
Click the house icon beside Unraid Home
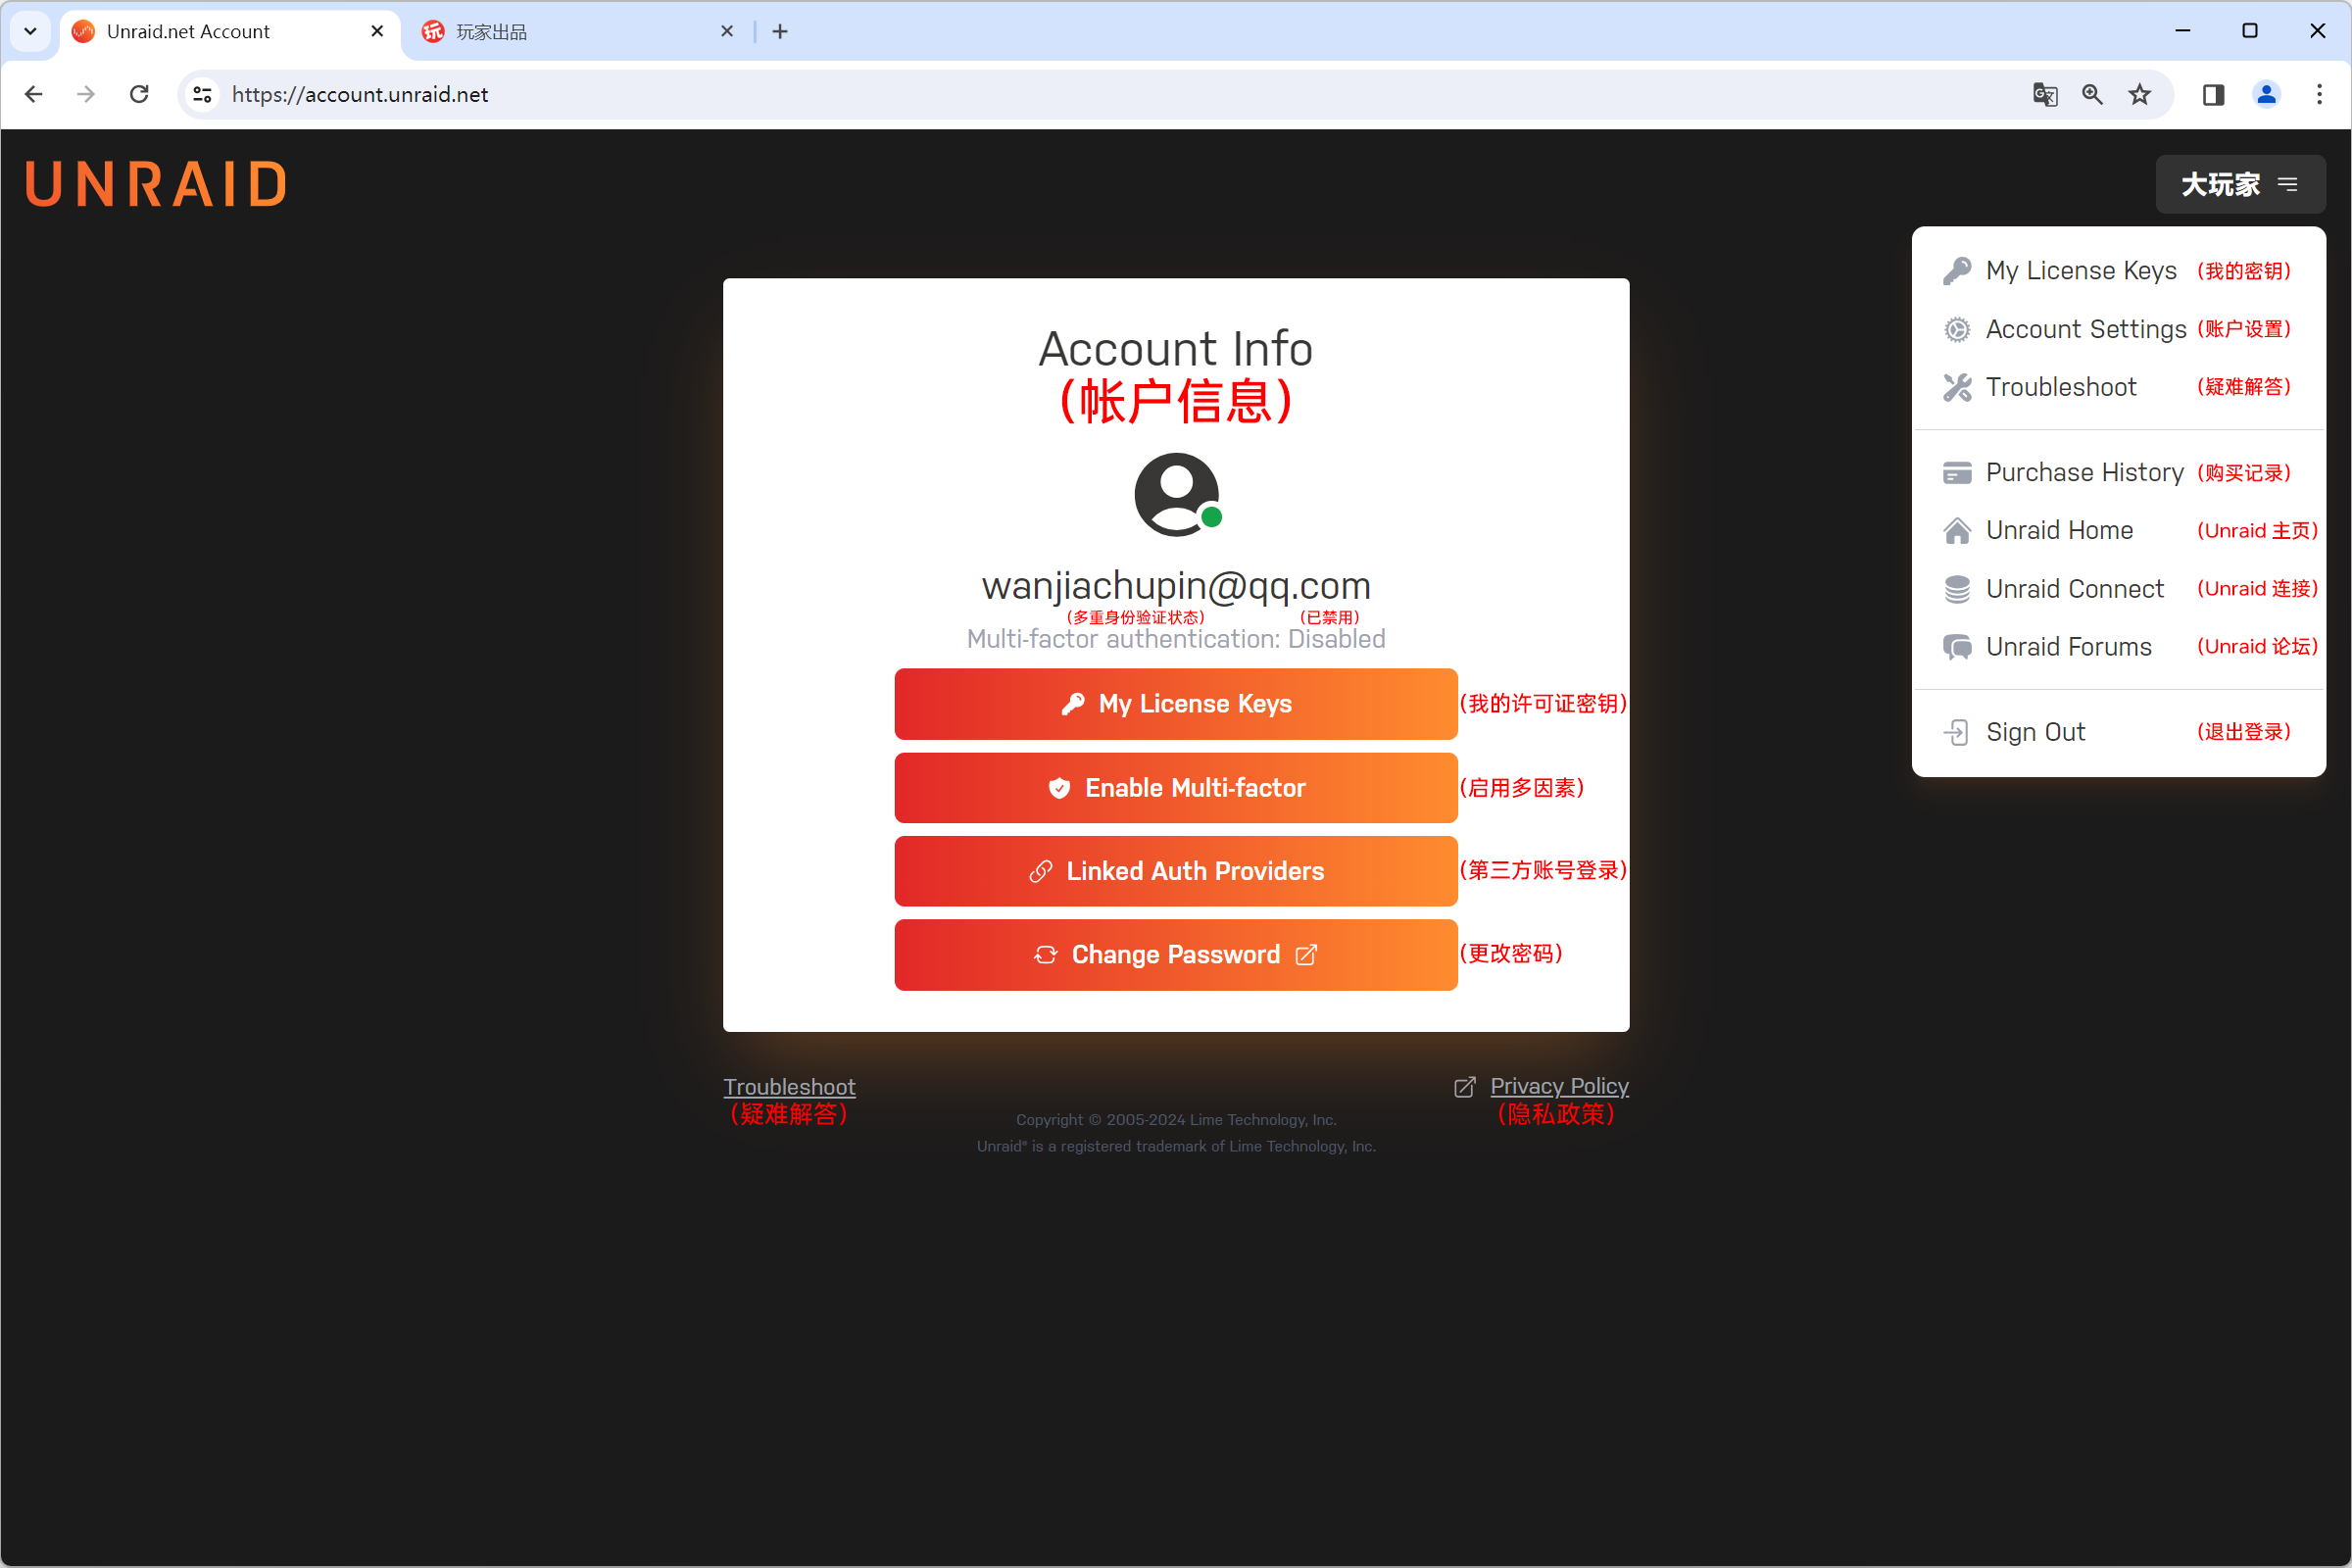[1957, 530]
